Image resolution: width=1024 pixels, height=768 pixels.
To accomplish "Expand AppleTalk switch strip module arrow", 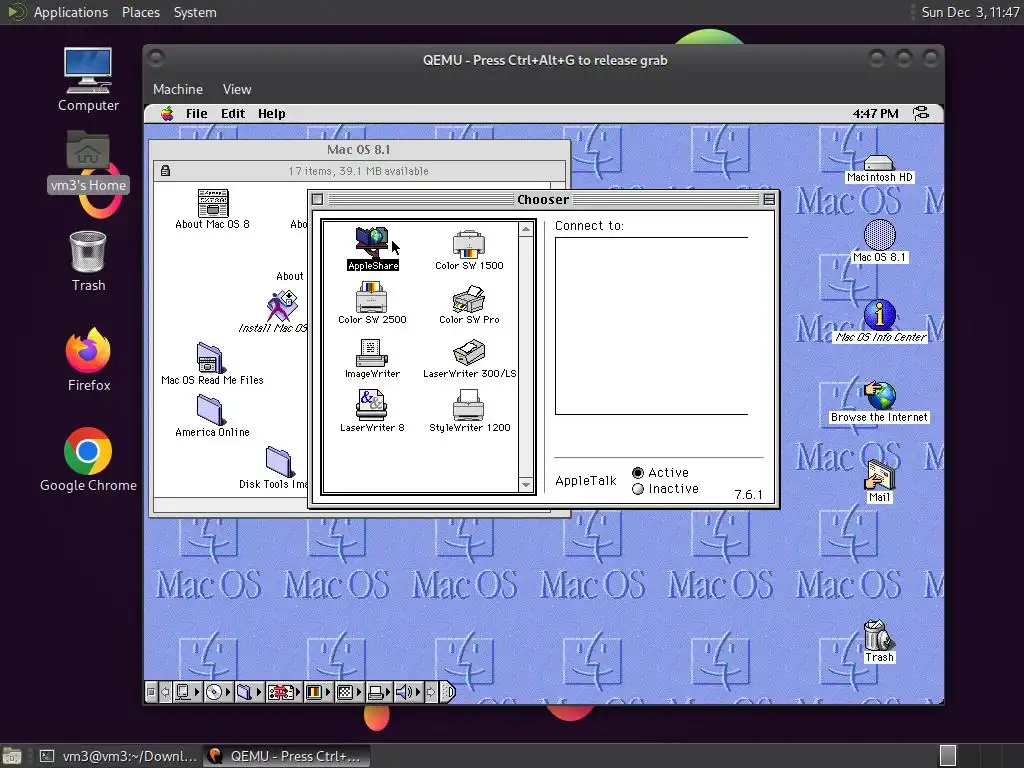I will pos(197,692).
